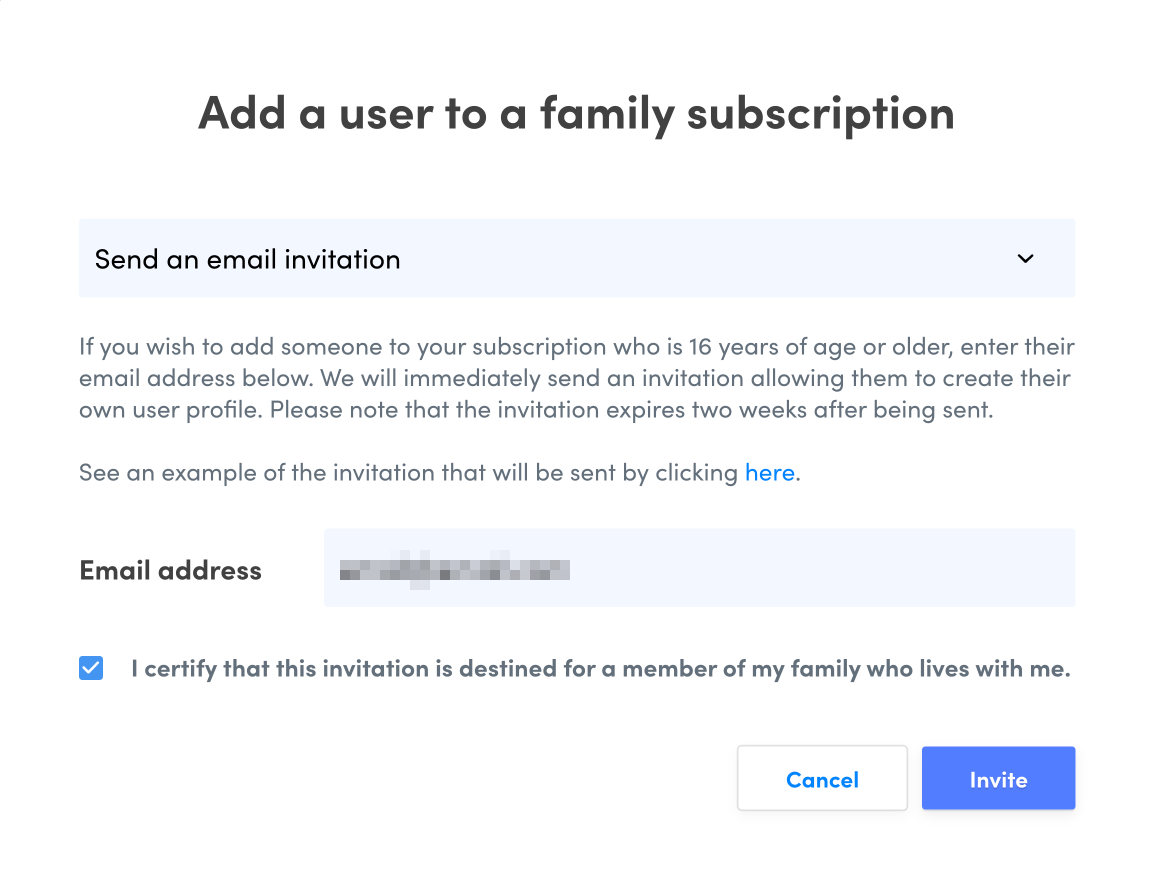Image resolution: width=1152 pixels, height=888 pixels.
Task: Click the blurred email text inside the field
Action: pyautogui.click(x=455, y=570)
